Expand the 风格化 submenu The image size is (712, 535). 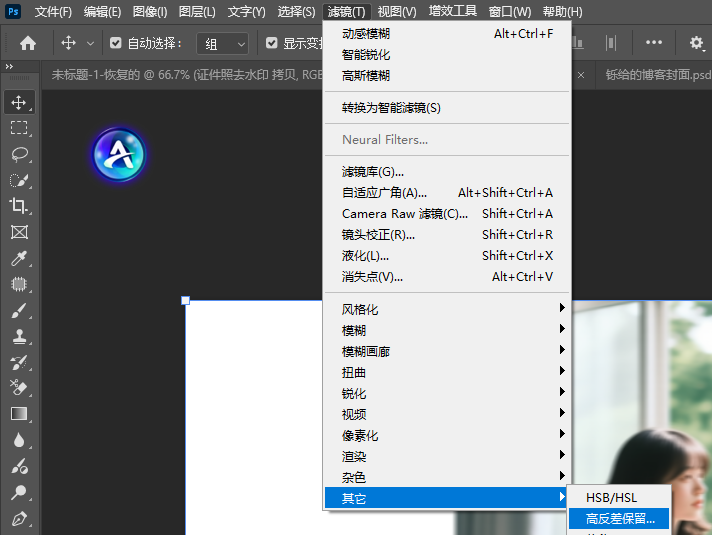coord(447,309)
